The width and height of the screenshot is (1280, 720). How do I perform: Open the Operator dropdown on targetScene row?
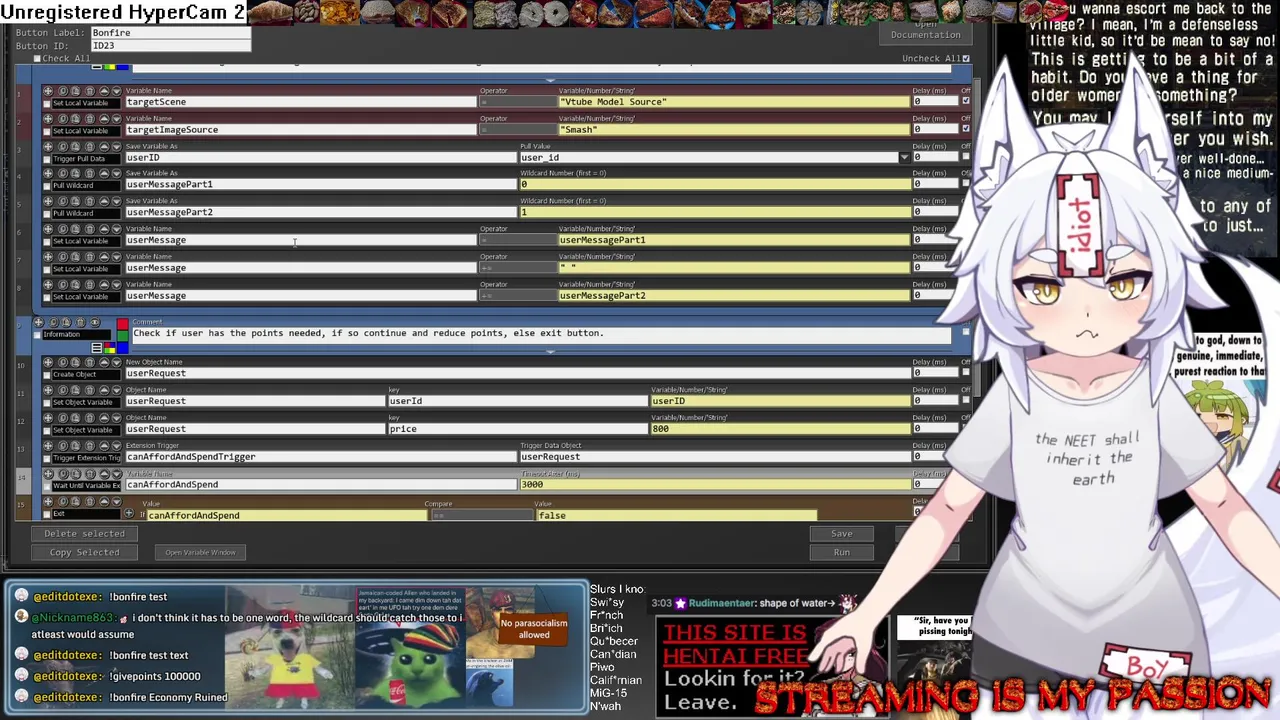(x=516, y=101)
